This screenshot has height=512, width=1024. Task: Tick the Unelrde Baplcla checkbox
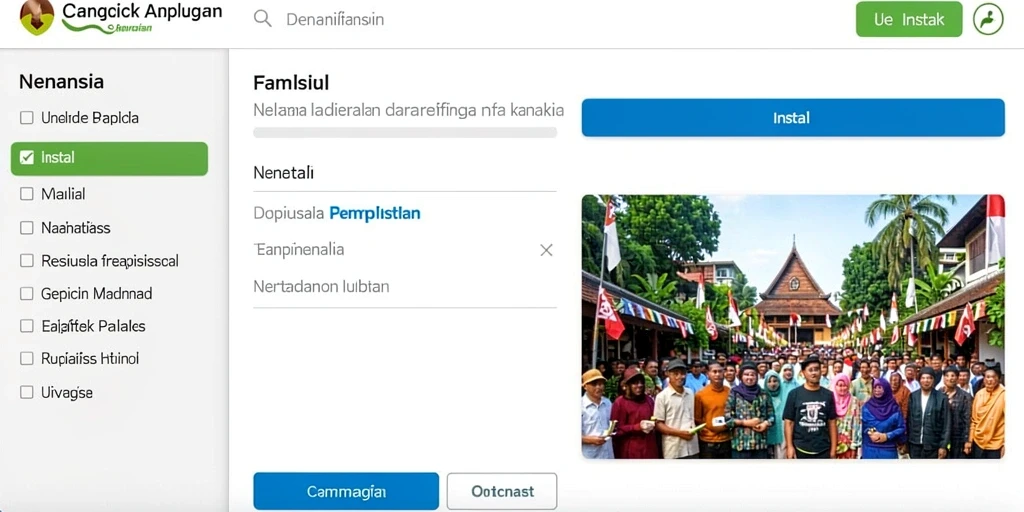click(x=27, y=118)
